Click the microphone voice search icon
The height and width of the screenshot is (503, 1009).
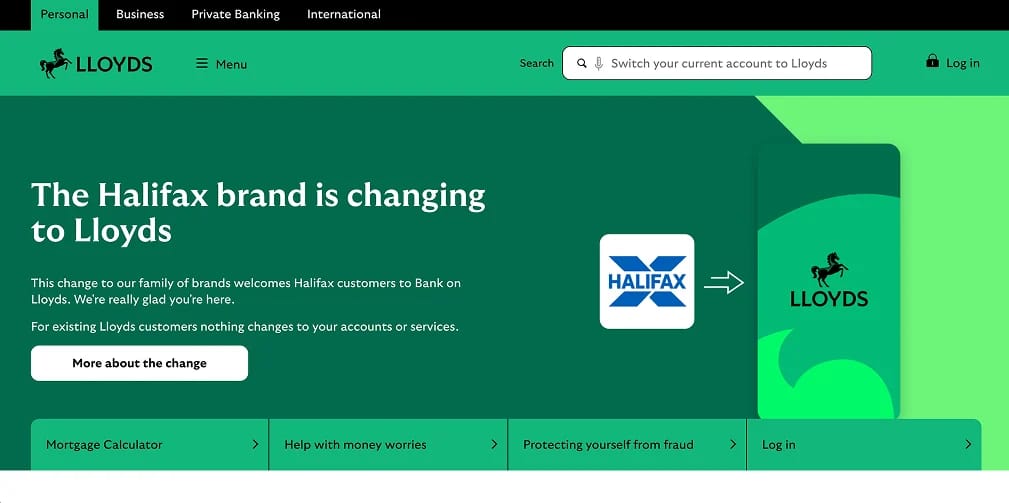coord(598,63)
